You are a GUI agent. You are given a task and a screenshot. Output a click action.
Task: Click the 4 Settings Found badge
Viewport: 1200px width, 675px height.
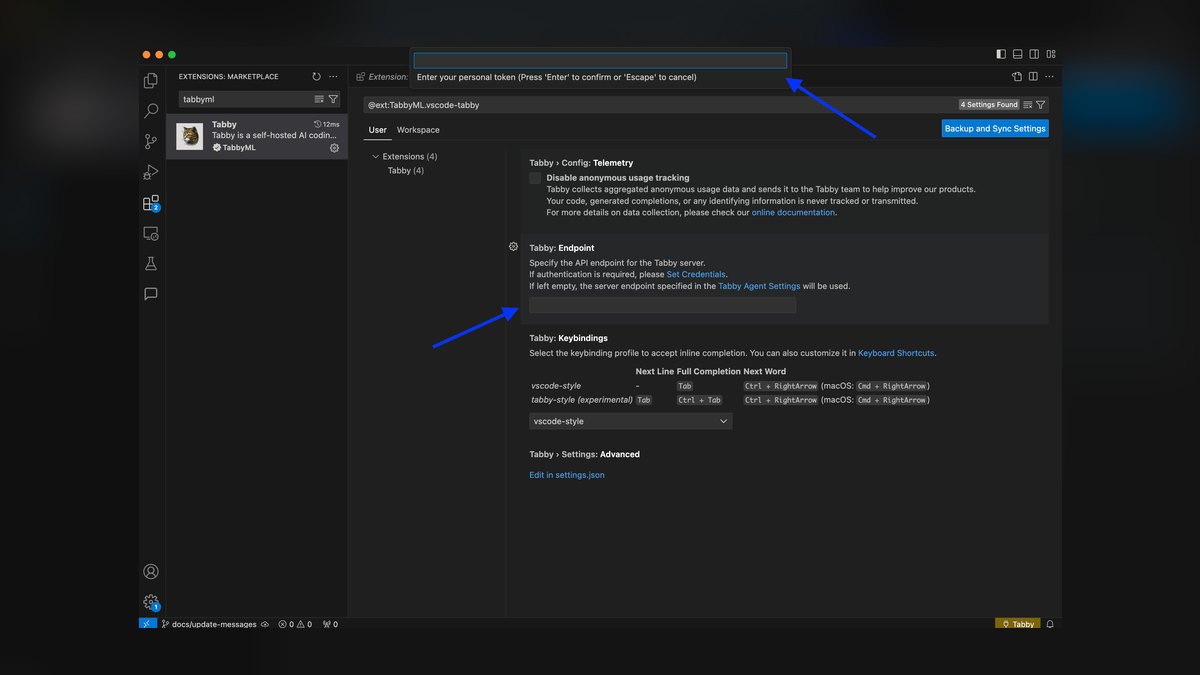point(988,104)
